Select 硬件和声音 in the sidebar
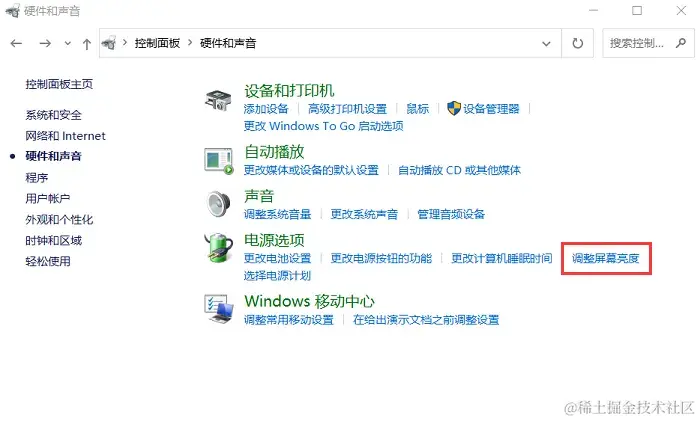This screenshot has width=700, height=421. 54,156
